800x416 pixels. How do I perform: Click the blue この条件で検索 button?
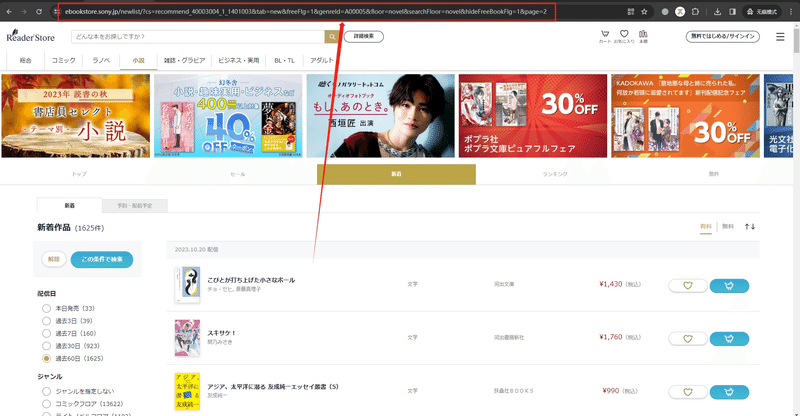[102, 259]
